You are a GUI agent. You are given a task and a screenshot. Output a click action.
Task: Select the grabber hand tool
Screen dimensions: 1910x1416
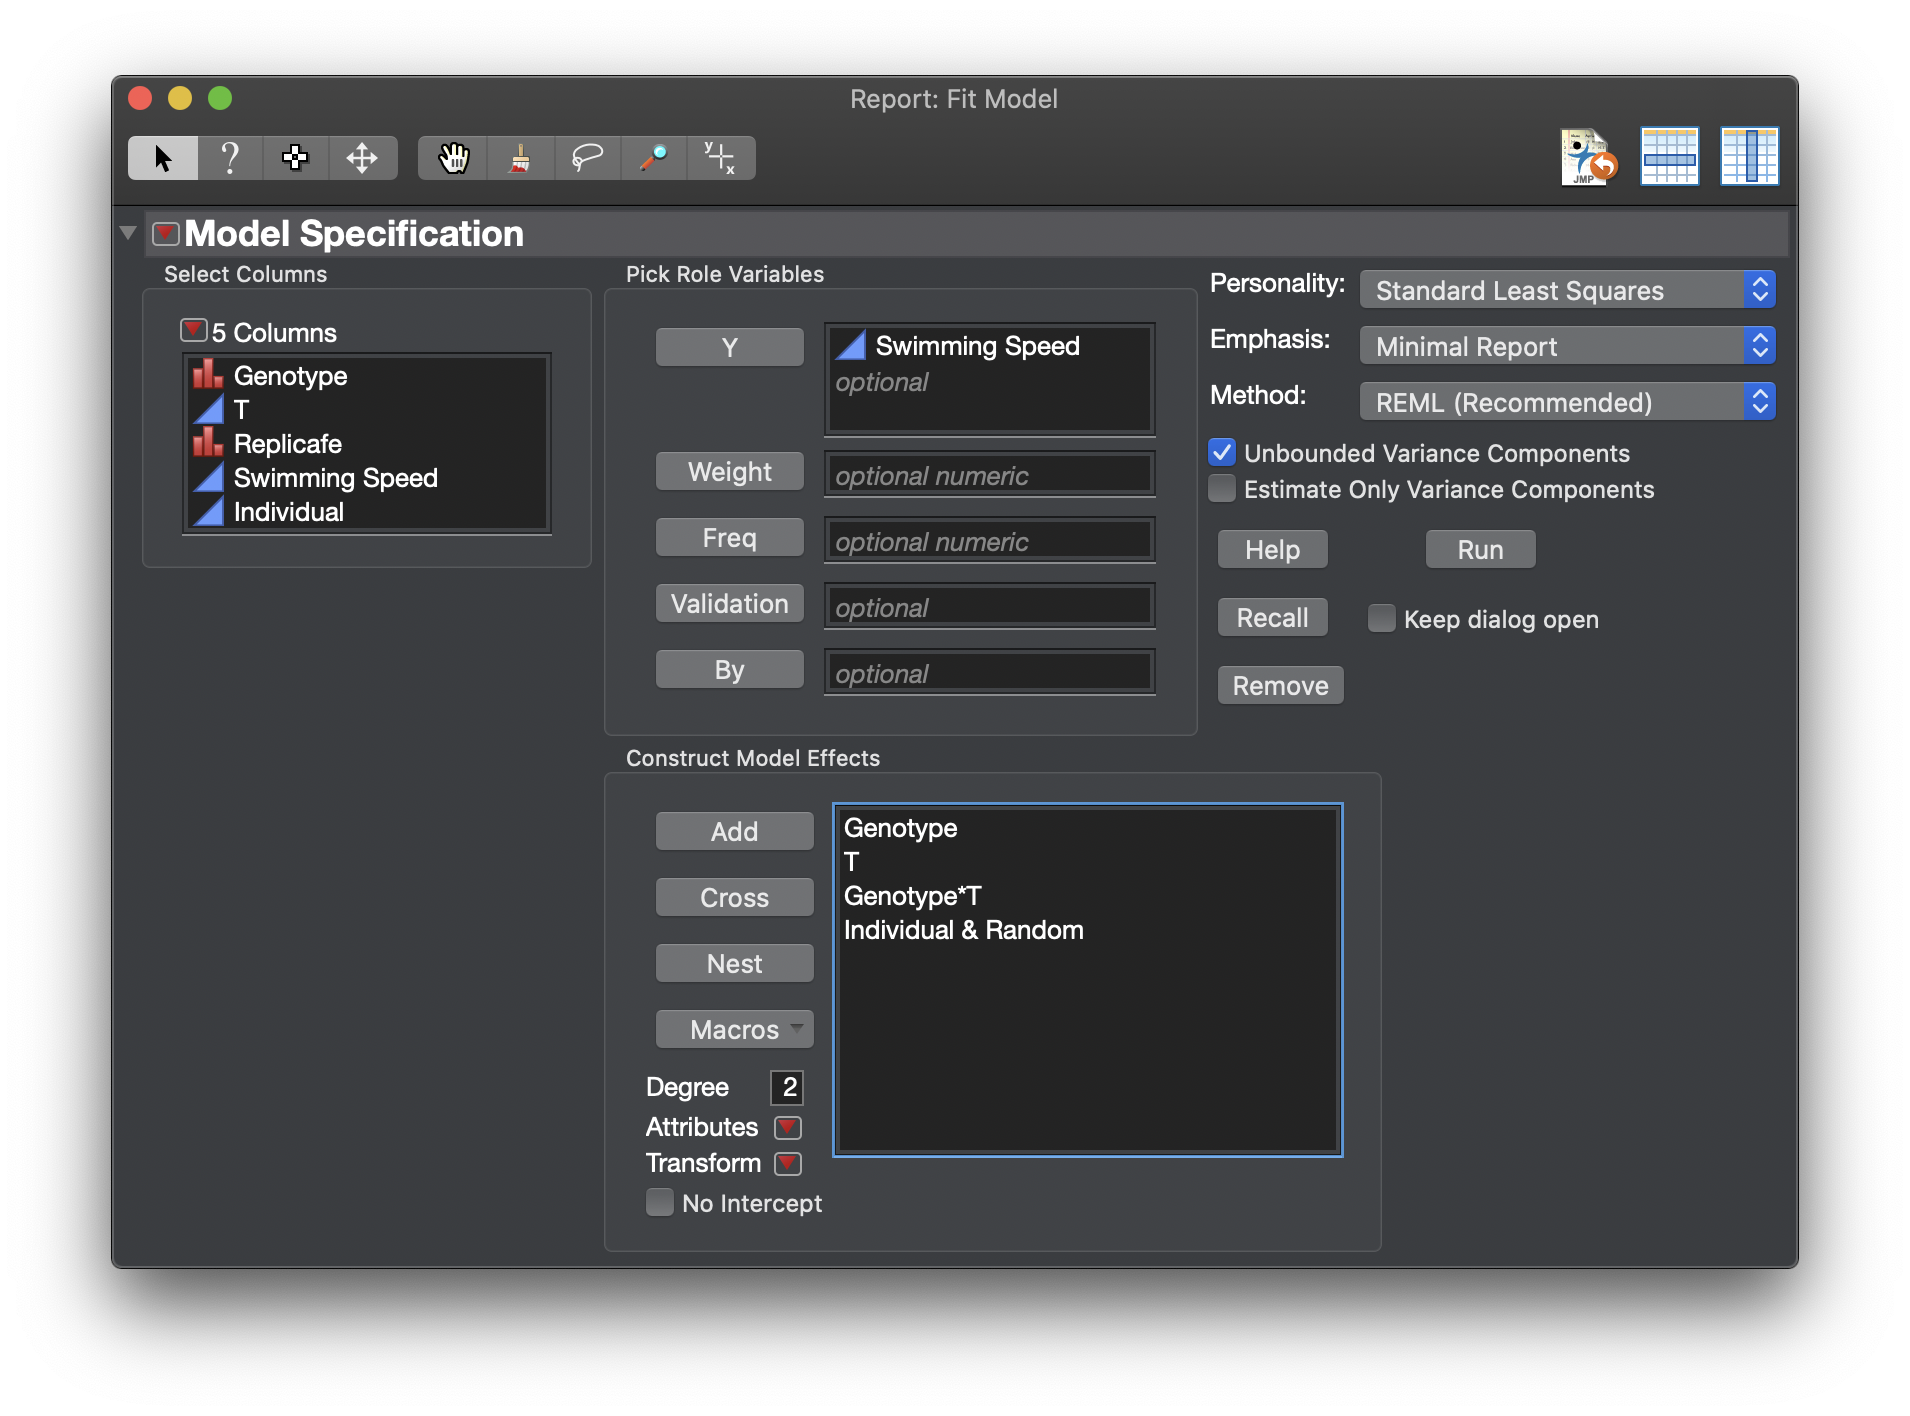(x=452, y=157)
